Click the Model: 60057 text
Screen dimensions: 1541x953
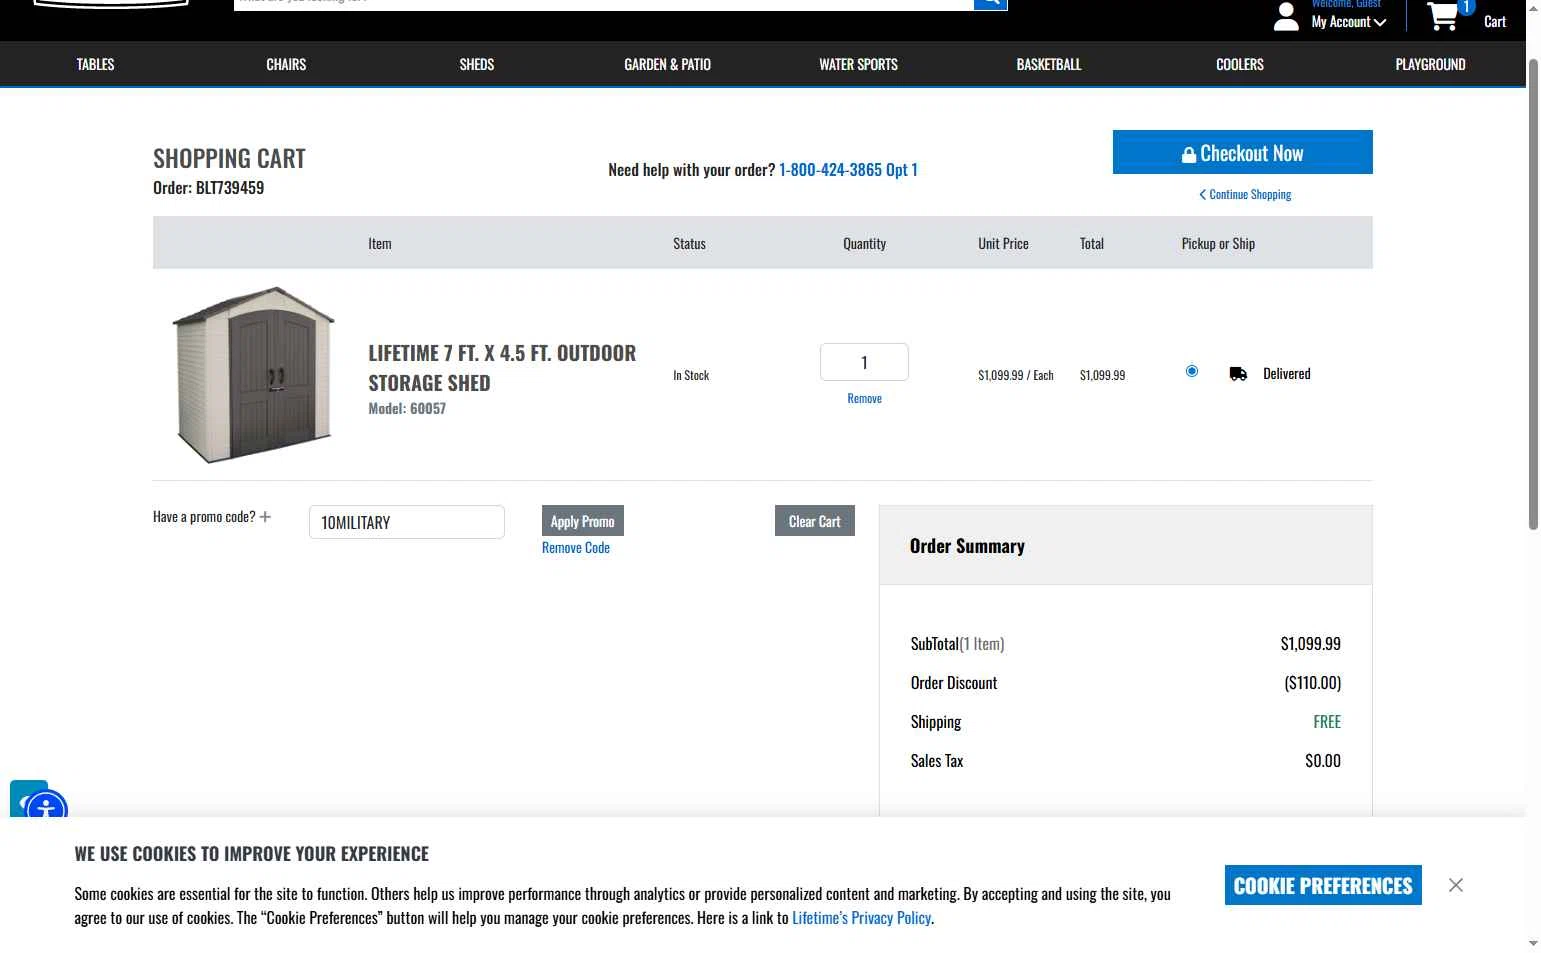tap(407, 409)
